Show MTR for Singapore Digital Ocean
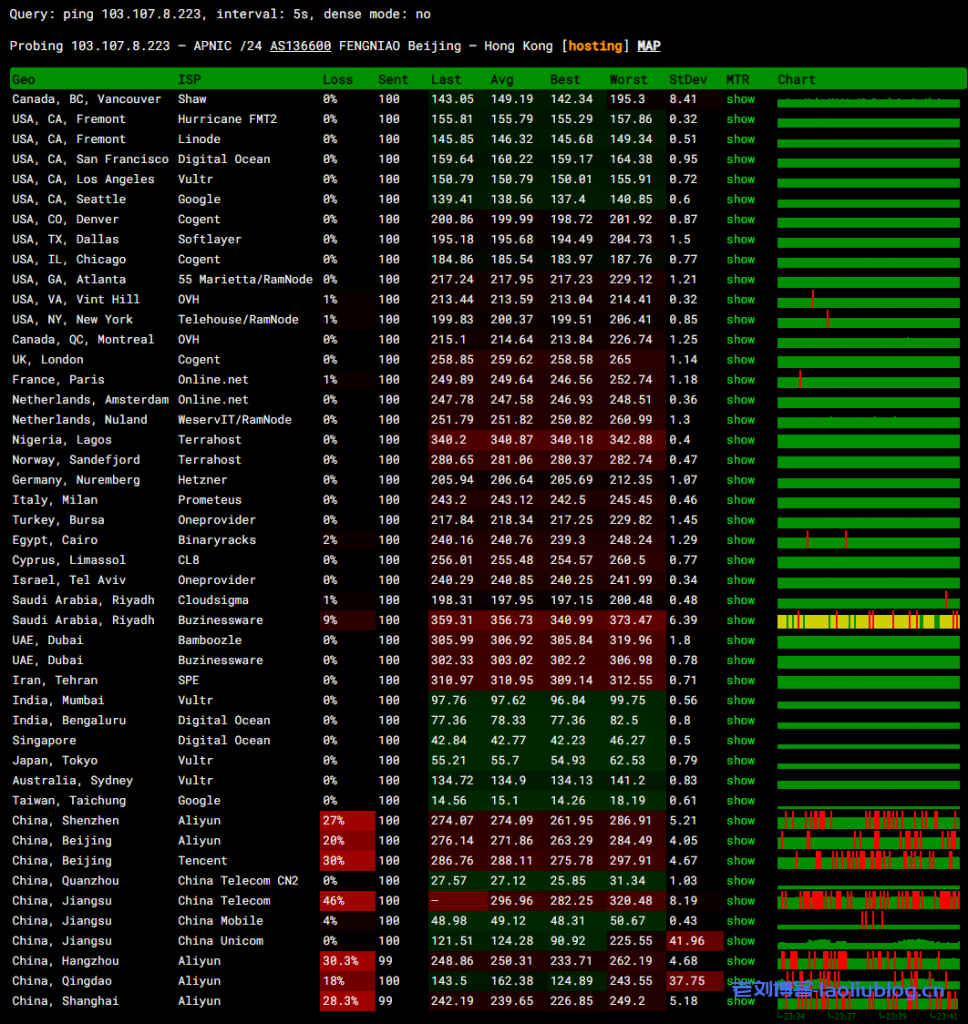The image size is (968, 1024). click(740, 740)
